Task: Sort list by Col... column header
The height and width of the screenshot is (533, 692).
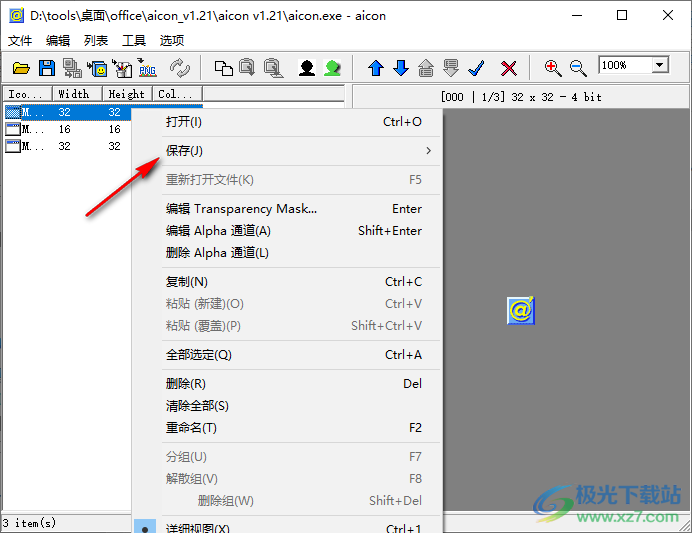Action: (x=177, y=94)
